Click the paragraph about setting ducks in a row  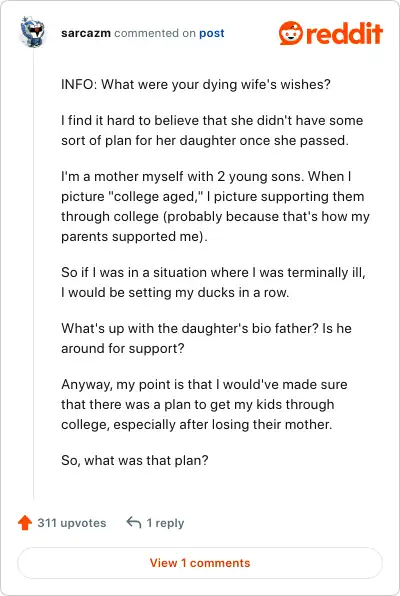pyautogui.click(x=213, y=282)
